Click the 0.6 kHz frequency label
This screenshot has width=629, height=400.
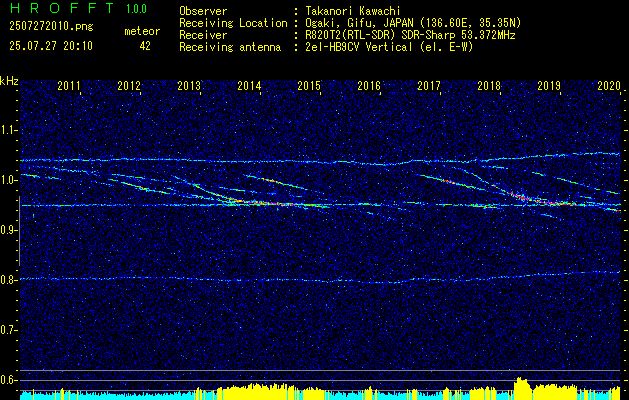[x=9, y=380]
